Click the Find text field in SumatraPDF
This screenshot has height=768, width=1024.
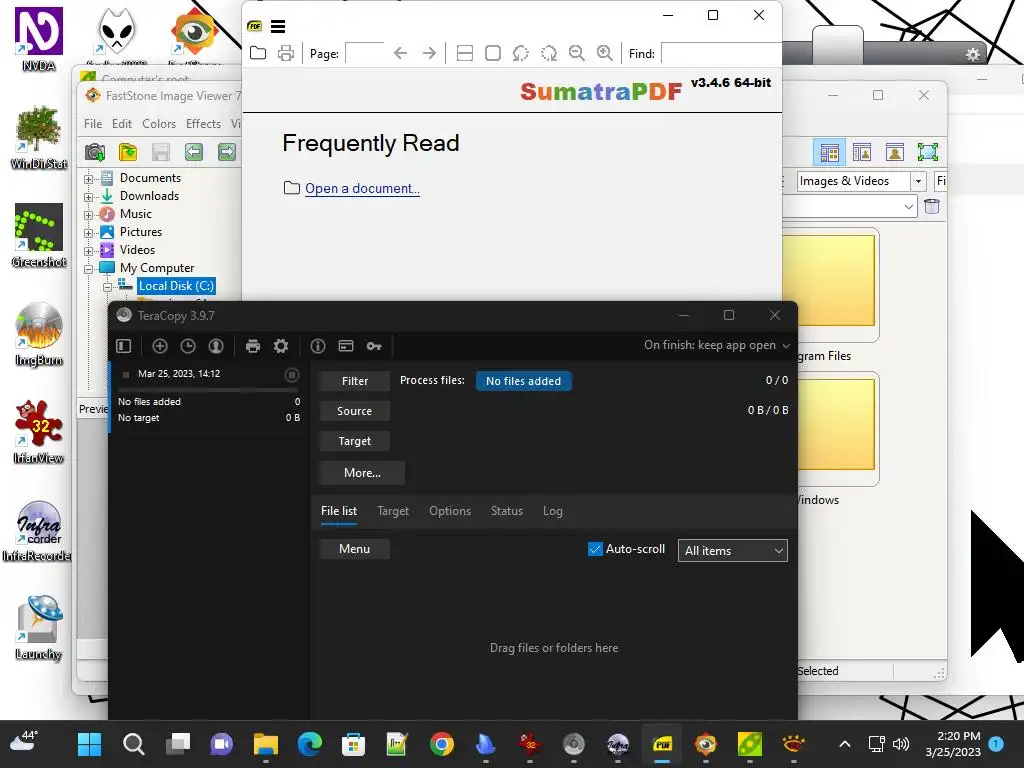tap(721, 54)
